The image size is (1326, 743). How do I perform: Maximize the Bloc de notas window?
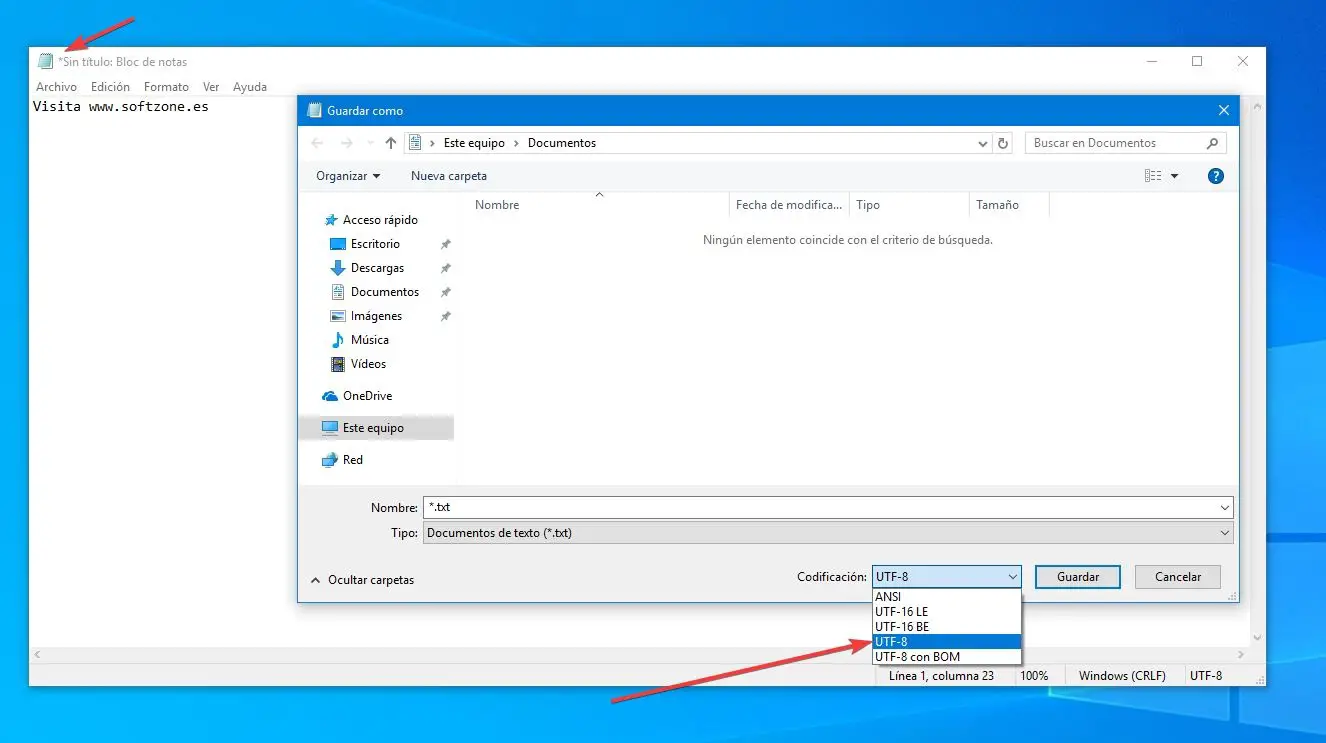coord(1197,61)
